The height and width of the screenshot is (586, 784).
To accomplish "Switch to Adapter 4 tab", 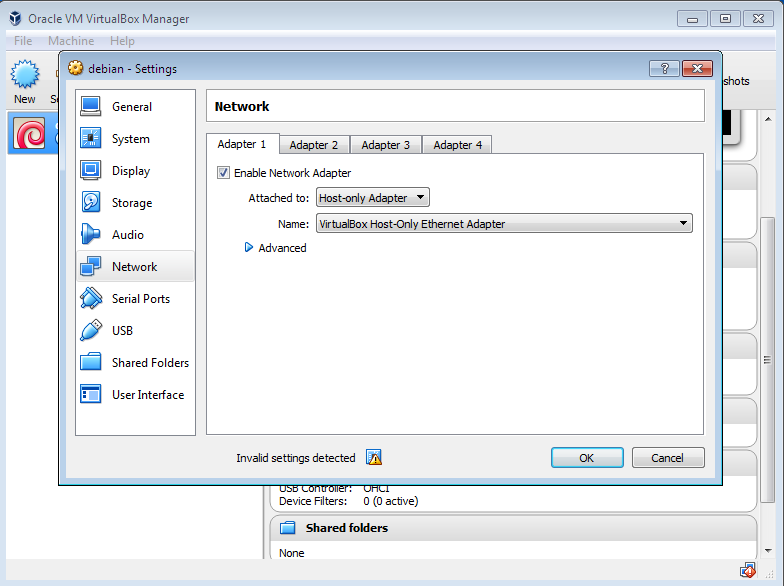I will (458, 145).
